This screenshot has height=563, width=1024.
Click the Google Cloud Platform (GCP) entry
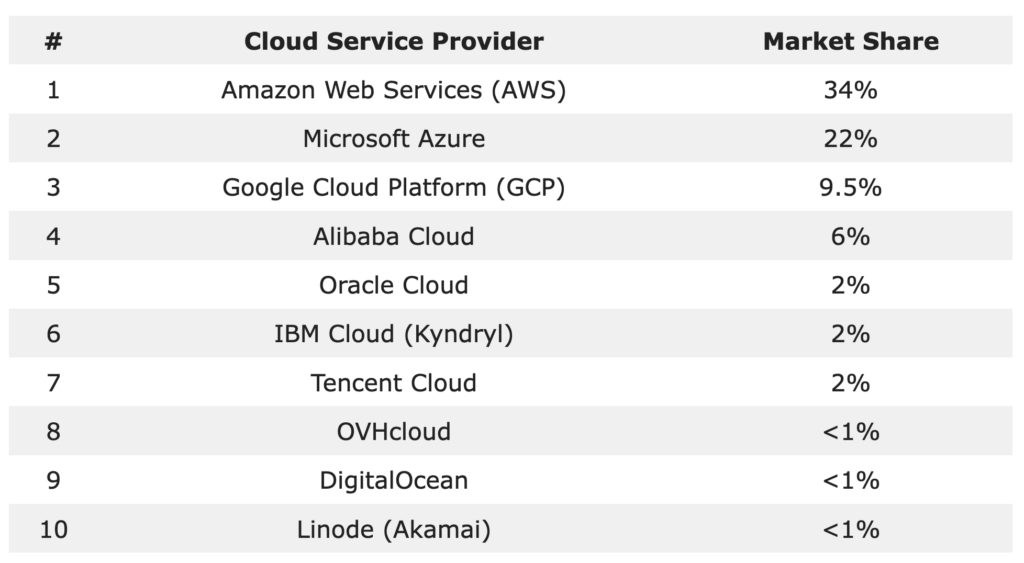394,187
